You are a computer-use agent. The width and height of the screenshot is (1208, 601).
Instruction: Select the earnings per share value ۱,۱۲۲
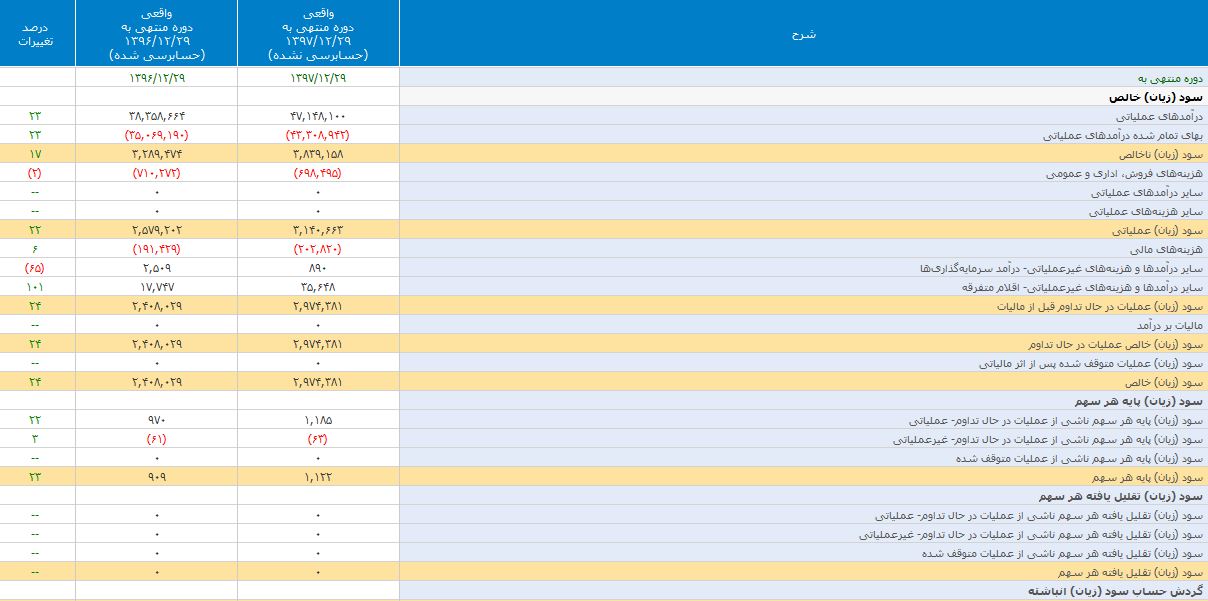point(318,477)
